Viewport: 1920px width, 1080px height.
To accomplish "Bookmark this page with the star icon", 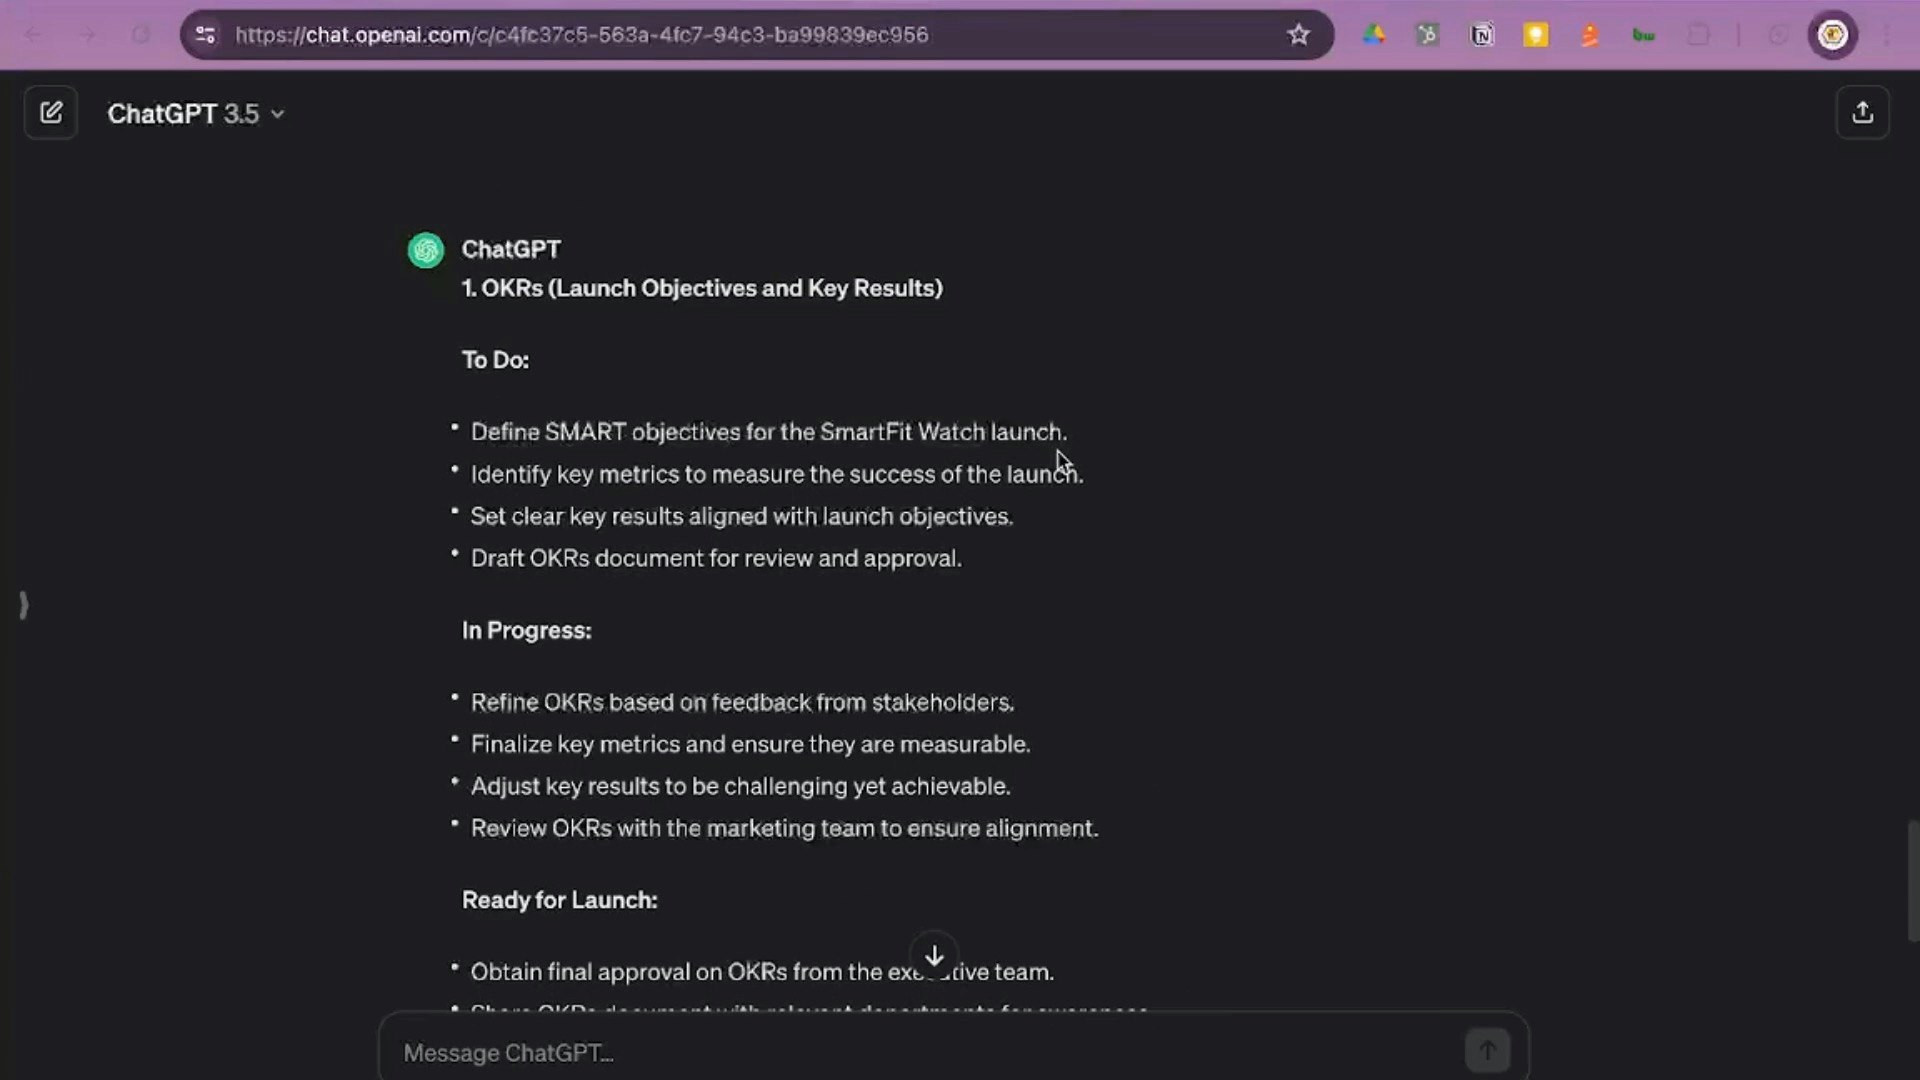I will coord(1298,35).
